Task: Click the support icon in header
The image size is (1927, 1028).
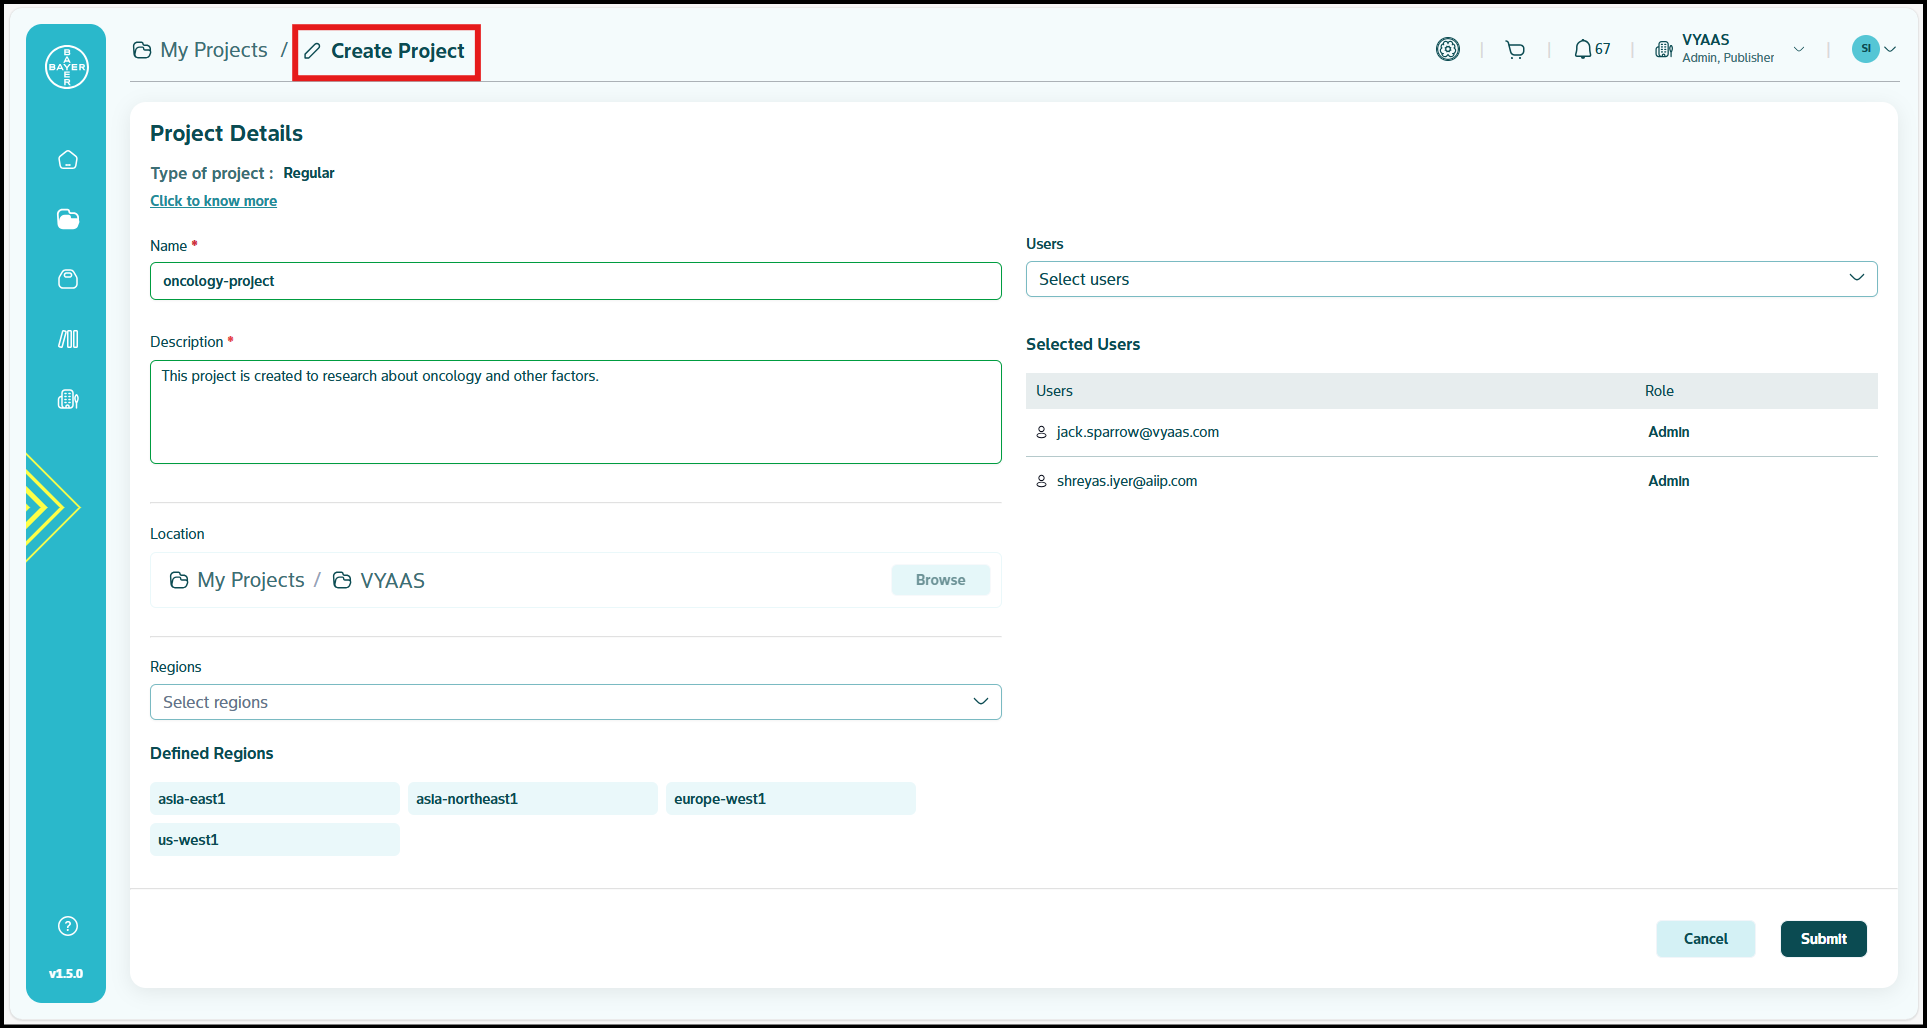Action: 1447,49
